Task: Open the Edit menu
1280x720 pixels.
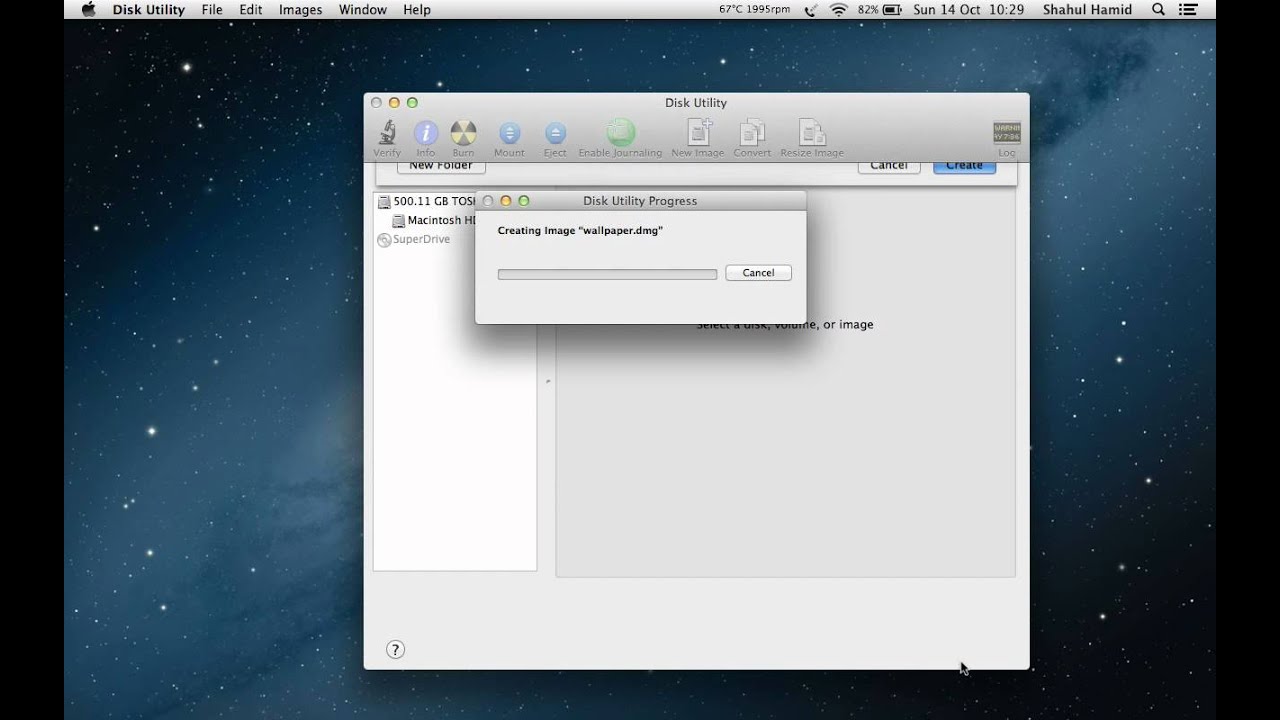Action: (x=251, y=9)
